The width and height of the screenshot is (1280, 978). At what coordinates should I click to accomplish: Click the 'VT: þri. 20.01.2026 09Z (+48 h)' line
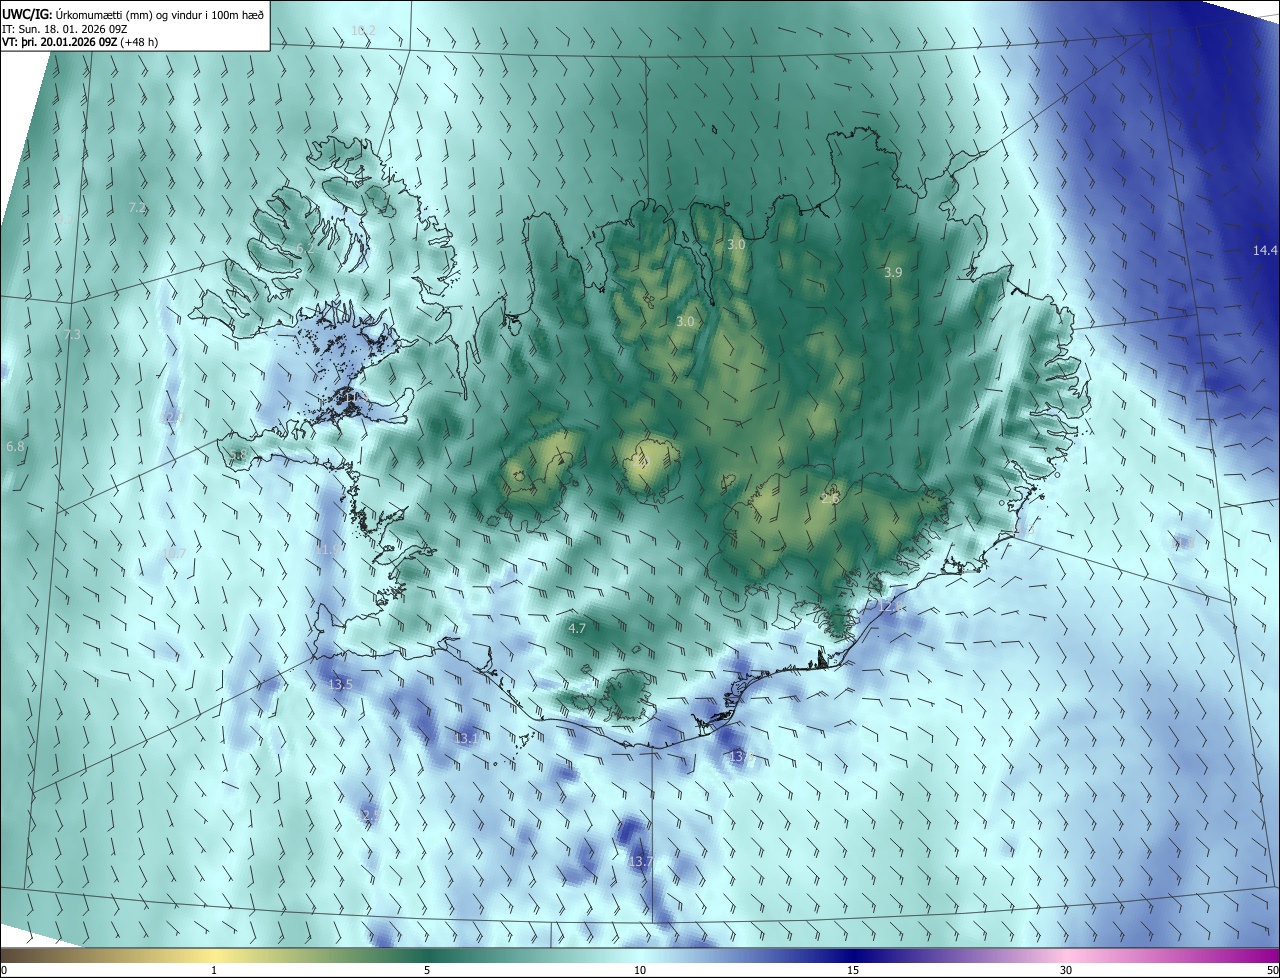tap(82, 42)
